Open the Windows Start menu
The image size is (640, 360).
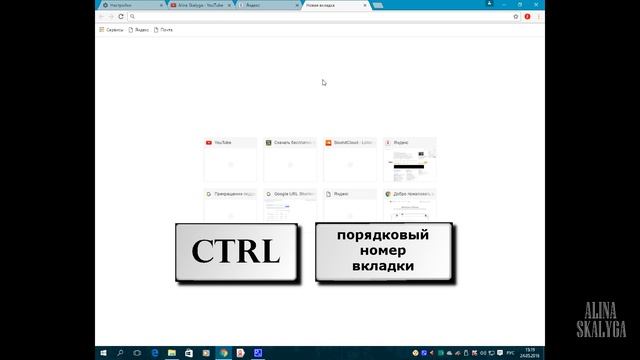pyautogui.click(x=103, y=353)
